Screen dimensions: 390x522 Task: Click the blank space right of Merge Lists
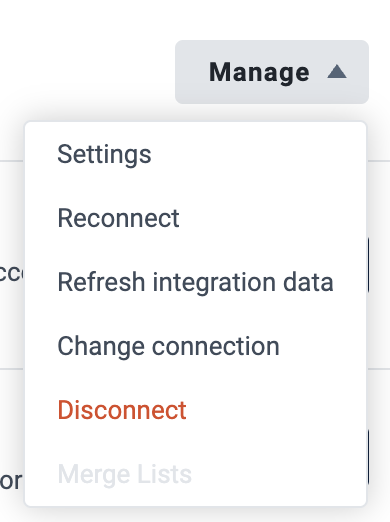pyautogui.click(x=279, y=474)
